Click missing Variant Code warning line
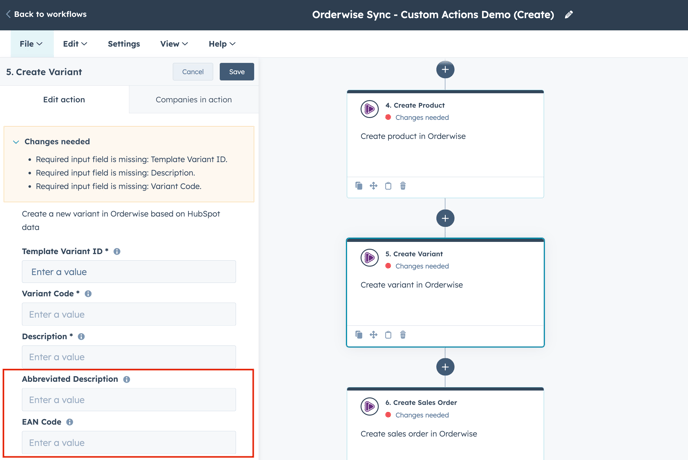 118,187
